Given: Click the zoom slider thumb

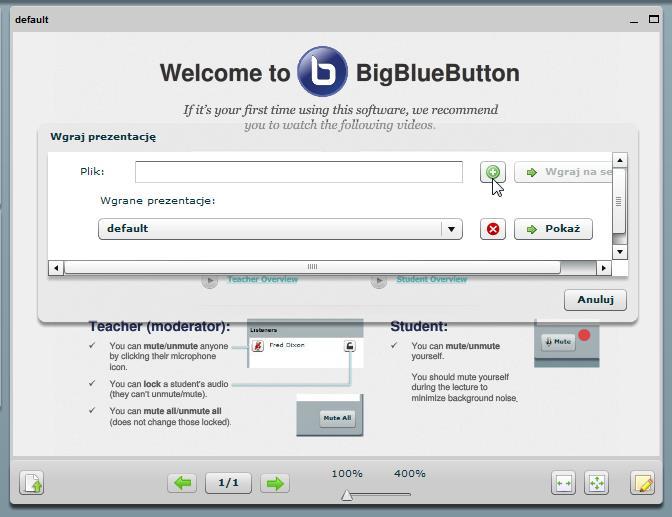Looking at the screenshot, I should [x=347, y=496].
